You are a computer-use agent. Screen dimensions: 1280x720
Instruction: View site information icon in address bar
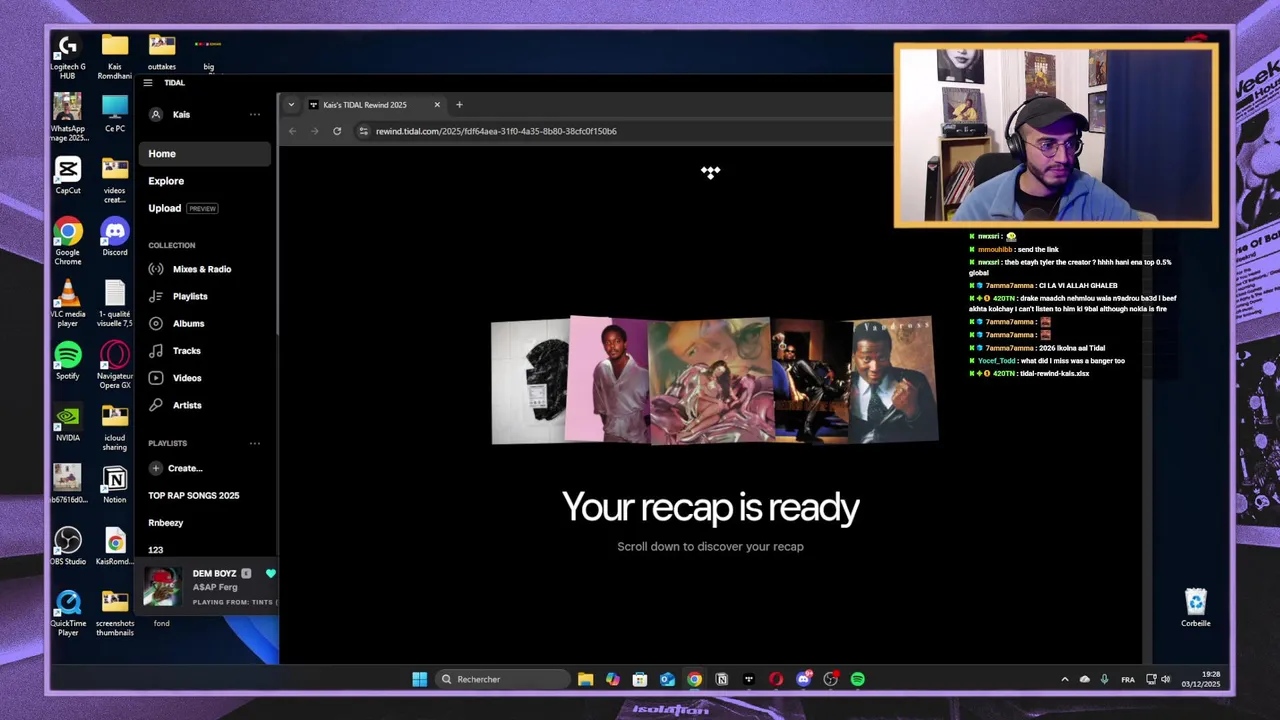click(364, 131)
